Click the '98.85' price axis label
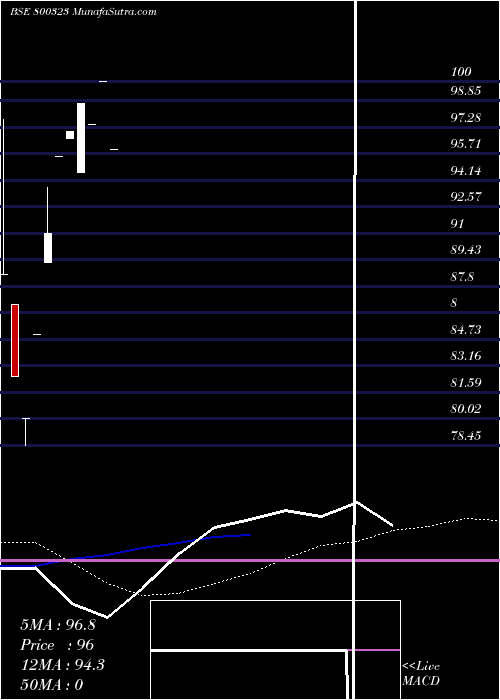This screenshot has height=700, width=500. (466, 91)
